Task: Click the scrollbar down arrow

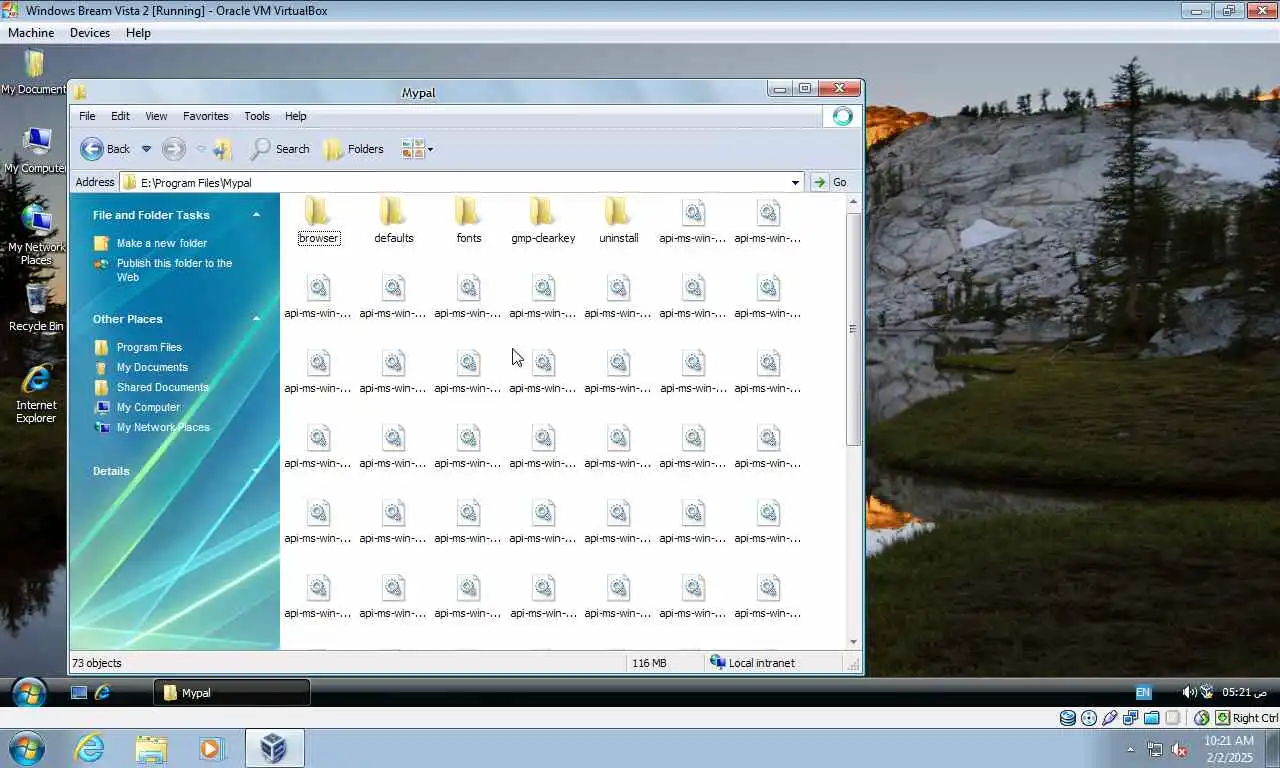Action: [x=853, y=642]
